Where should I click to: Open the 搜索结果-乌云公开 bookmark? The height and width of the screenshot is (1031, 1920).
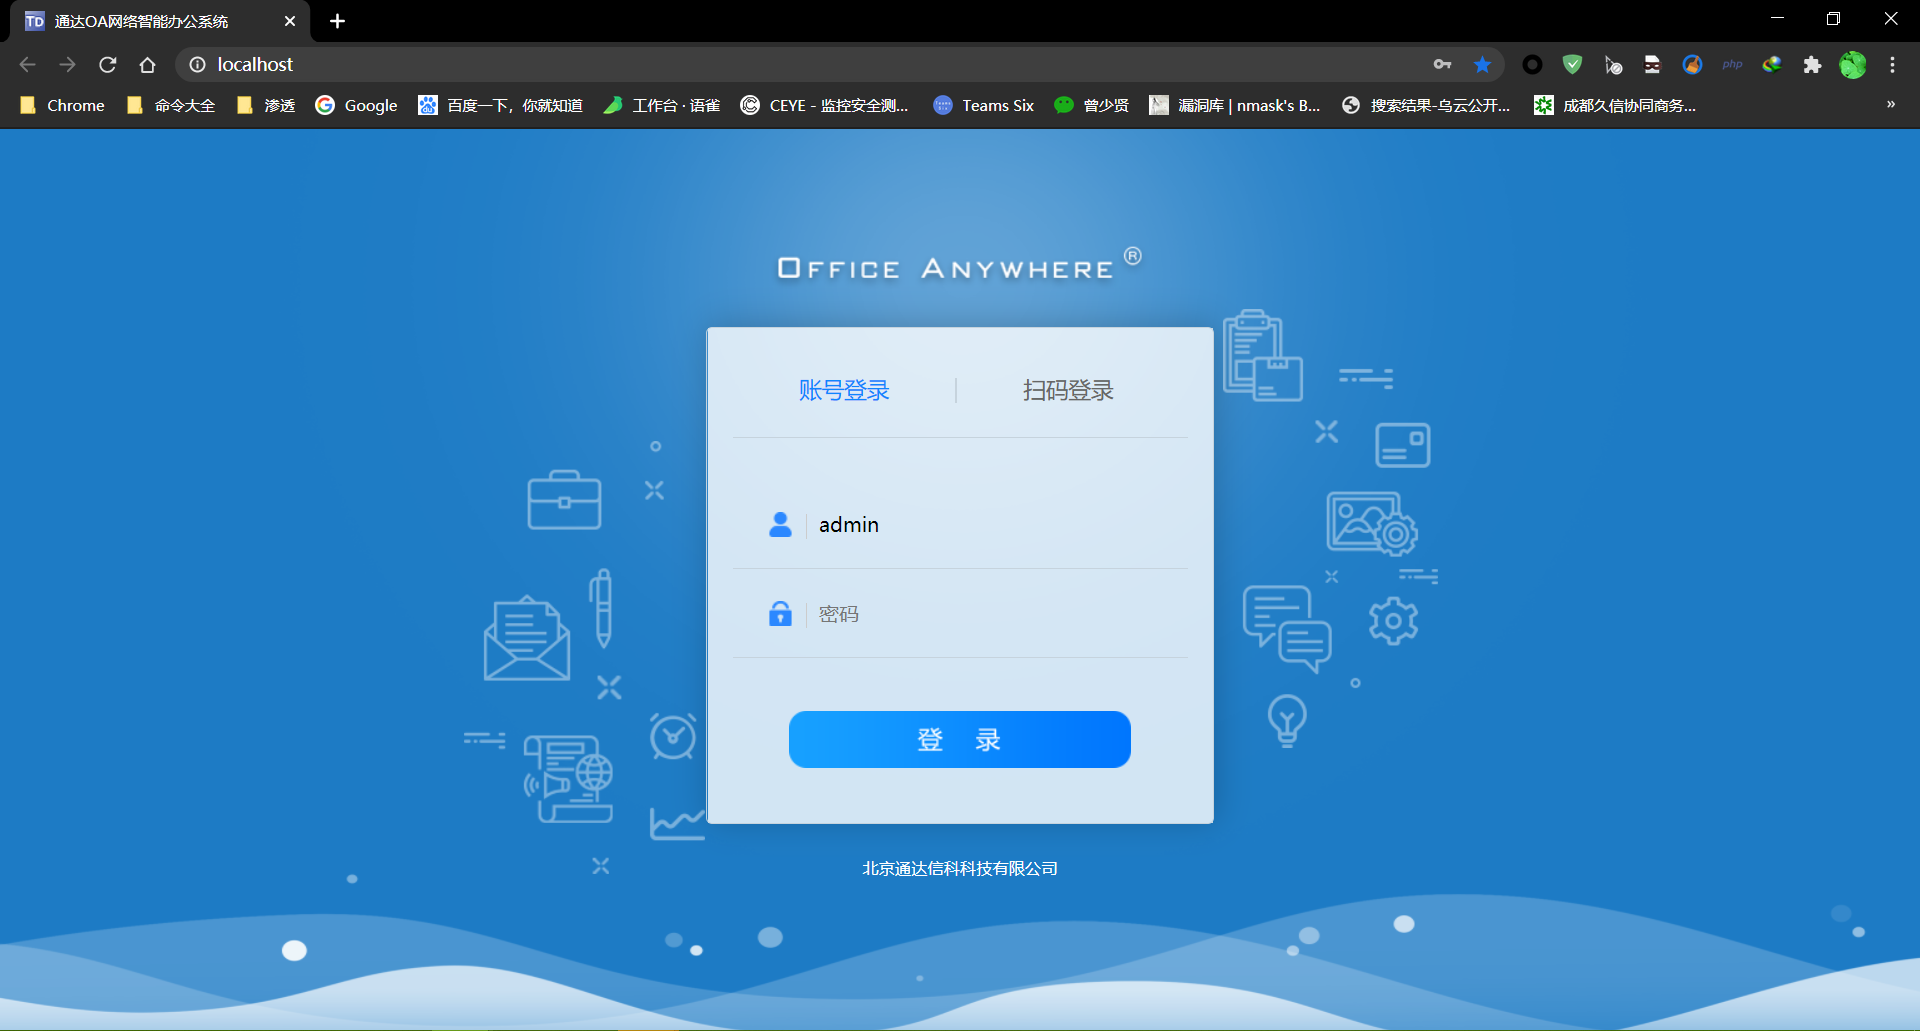pyautogui.click(x=1426, y=105)
